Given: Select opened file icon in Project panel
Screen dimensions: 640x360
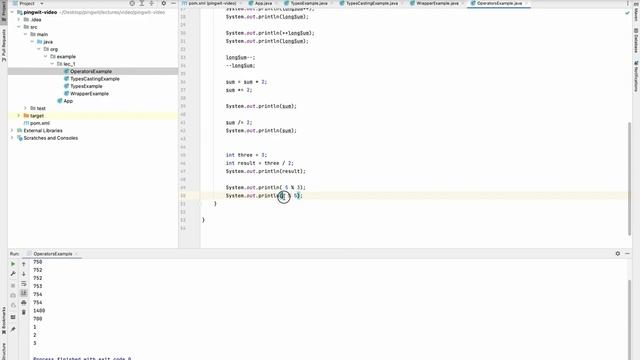Looking at the screenshot, I should [132, 3].
